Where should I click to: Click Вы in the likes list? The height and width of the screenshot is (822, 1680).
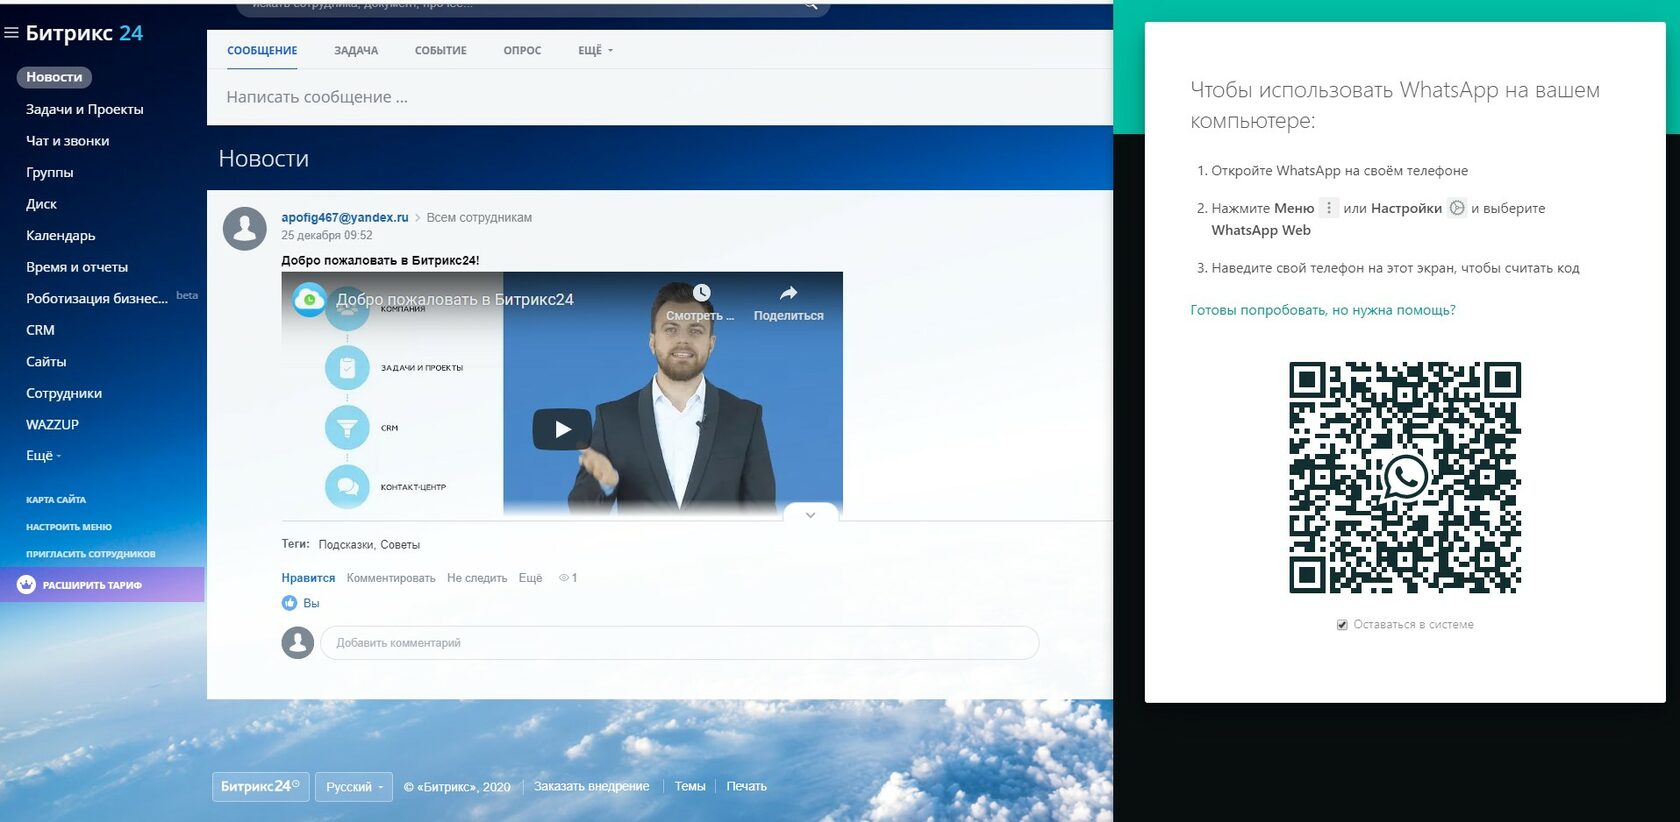coord(311,603)
